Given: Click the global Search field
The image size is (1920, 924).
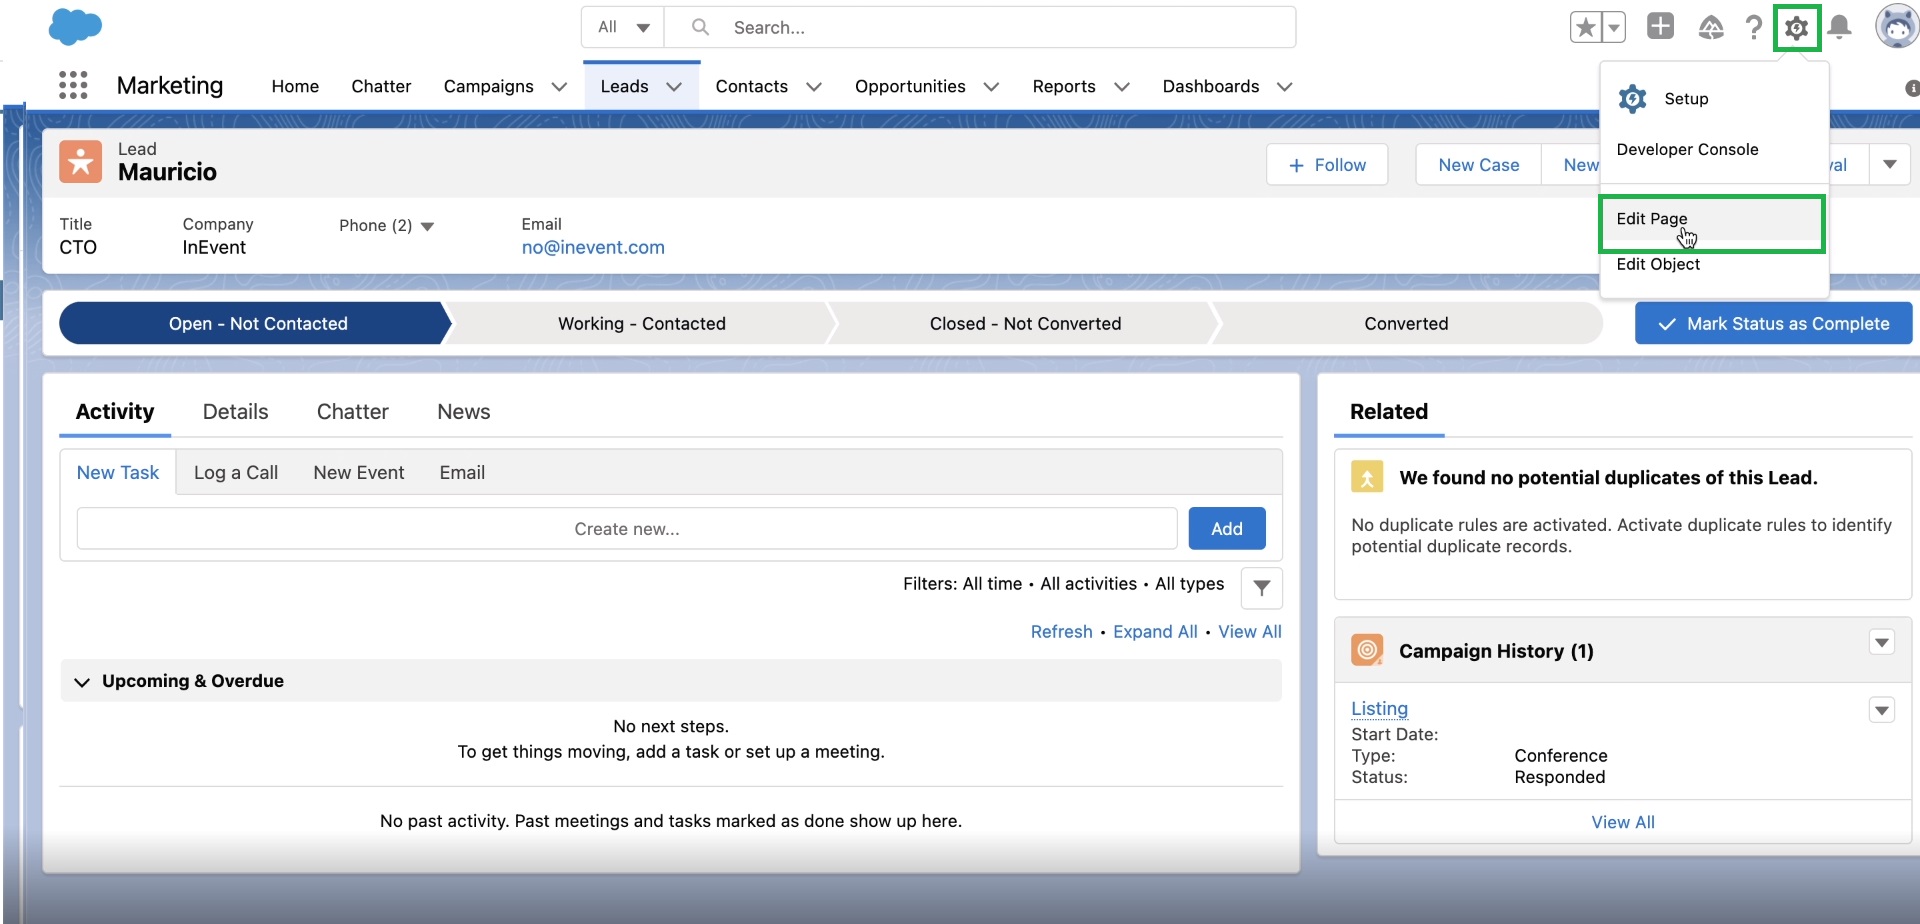Looking at the screenshot, I should [980, 27].
